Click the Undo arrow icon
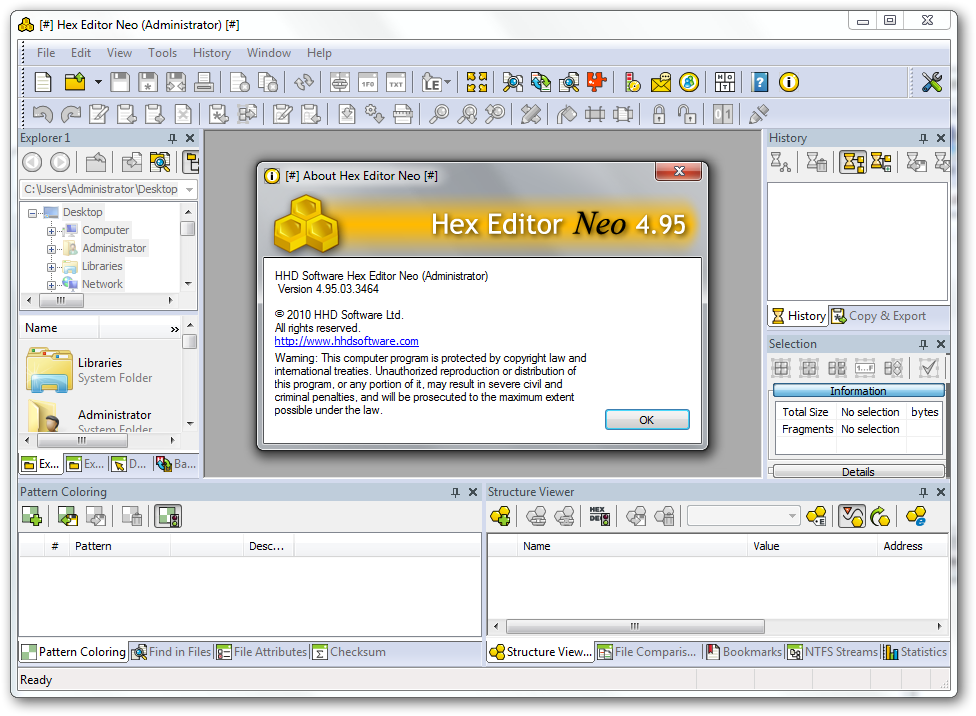Screen dimensions: 976x716 42,114
